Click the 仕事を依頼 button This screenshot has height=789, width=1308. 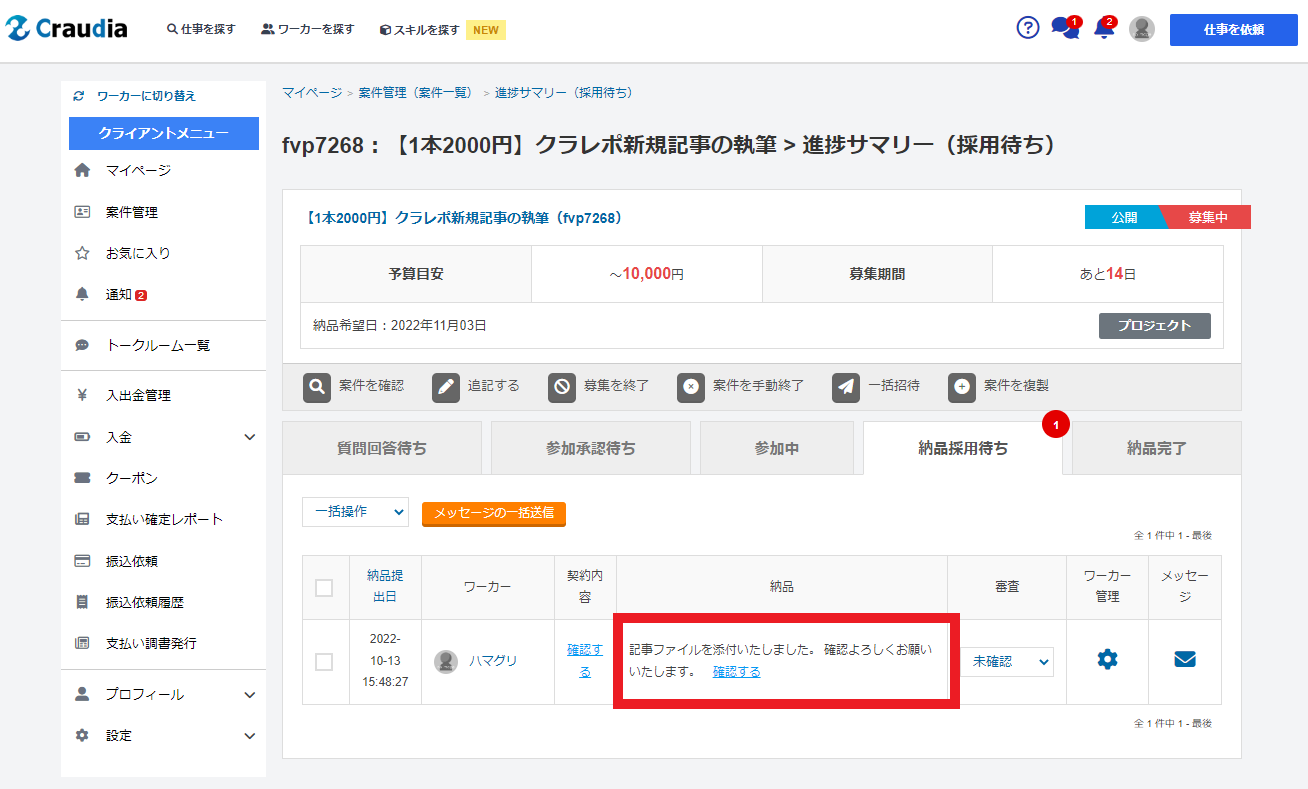click(x=1233, y=30)
